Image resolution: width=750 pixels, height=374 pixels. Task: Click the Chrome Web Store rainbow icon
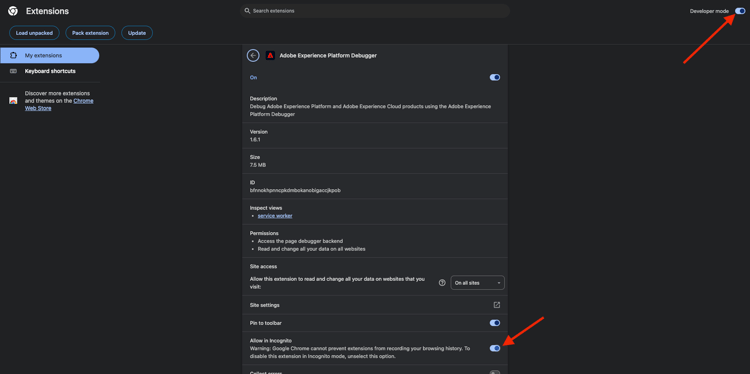[13, 100]
